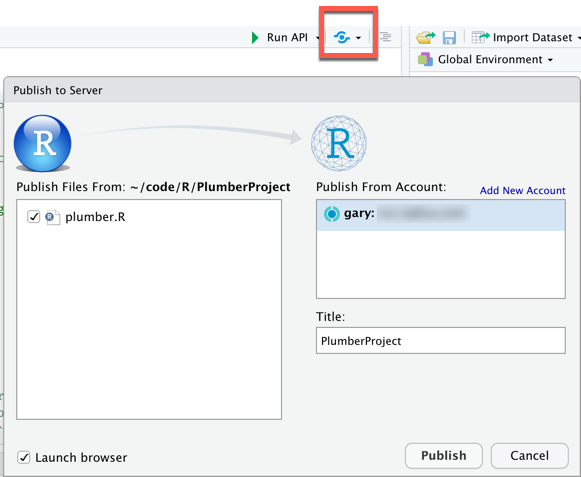The height and width of the screenshot is (477, 581).
Task: Click the green Run API play icon
Action: click(x=255, y=37)
